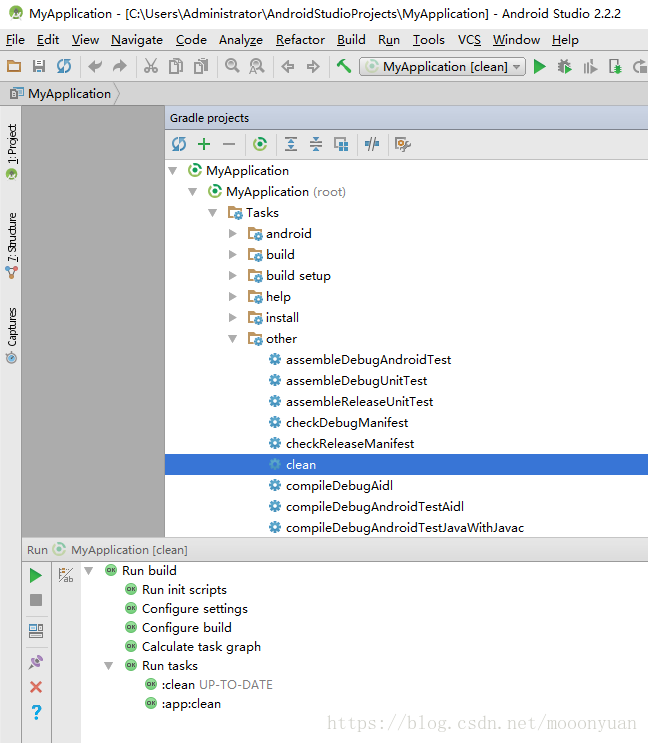This screenshot has height=743, width=648.
Task: Open the VCS menu
Action: 469,40
